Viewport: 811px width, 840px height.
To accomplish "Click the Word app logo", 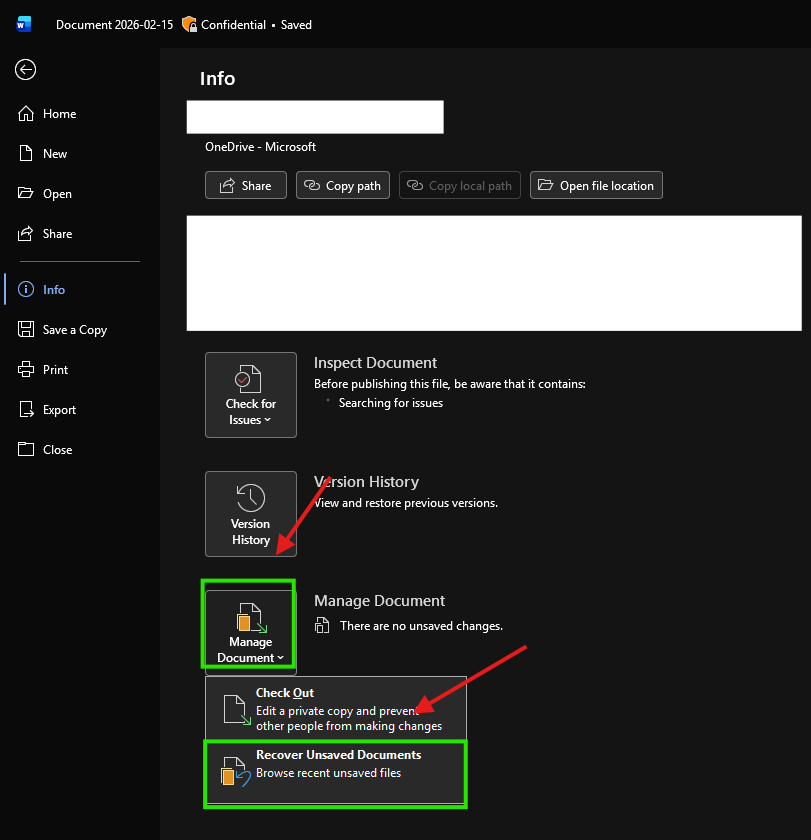I will pyautogui.click(x=24, y=25).
